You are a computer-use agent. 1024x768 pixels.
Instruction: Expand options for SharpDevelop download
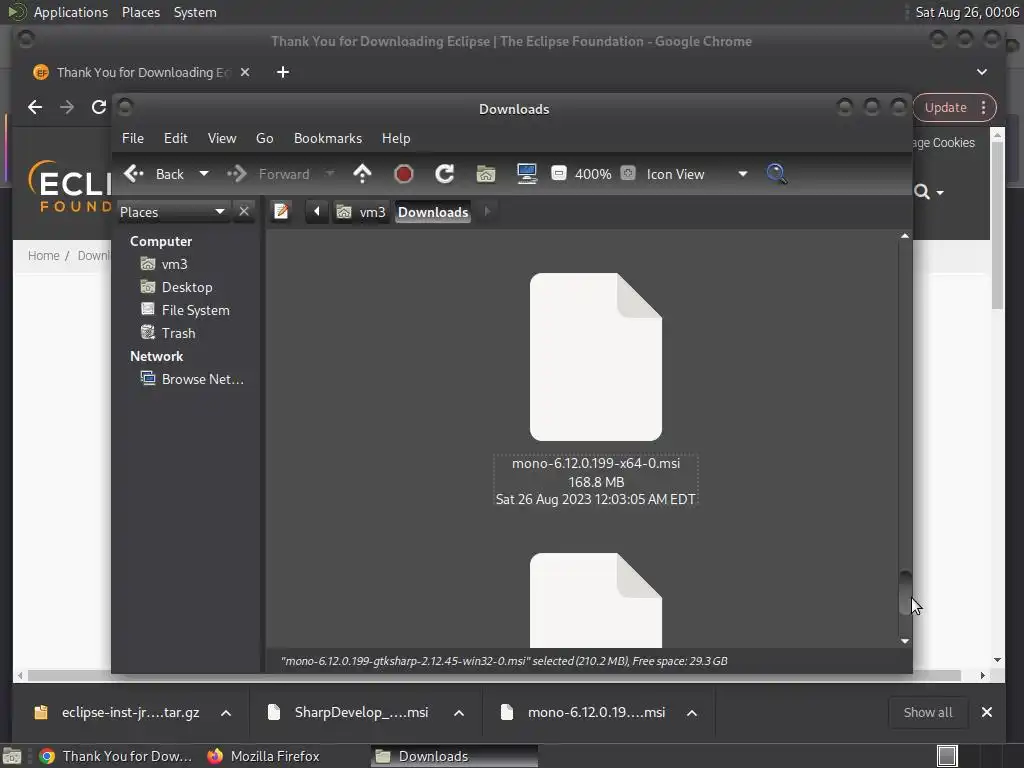click(459, 712)
